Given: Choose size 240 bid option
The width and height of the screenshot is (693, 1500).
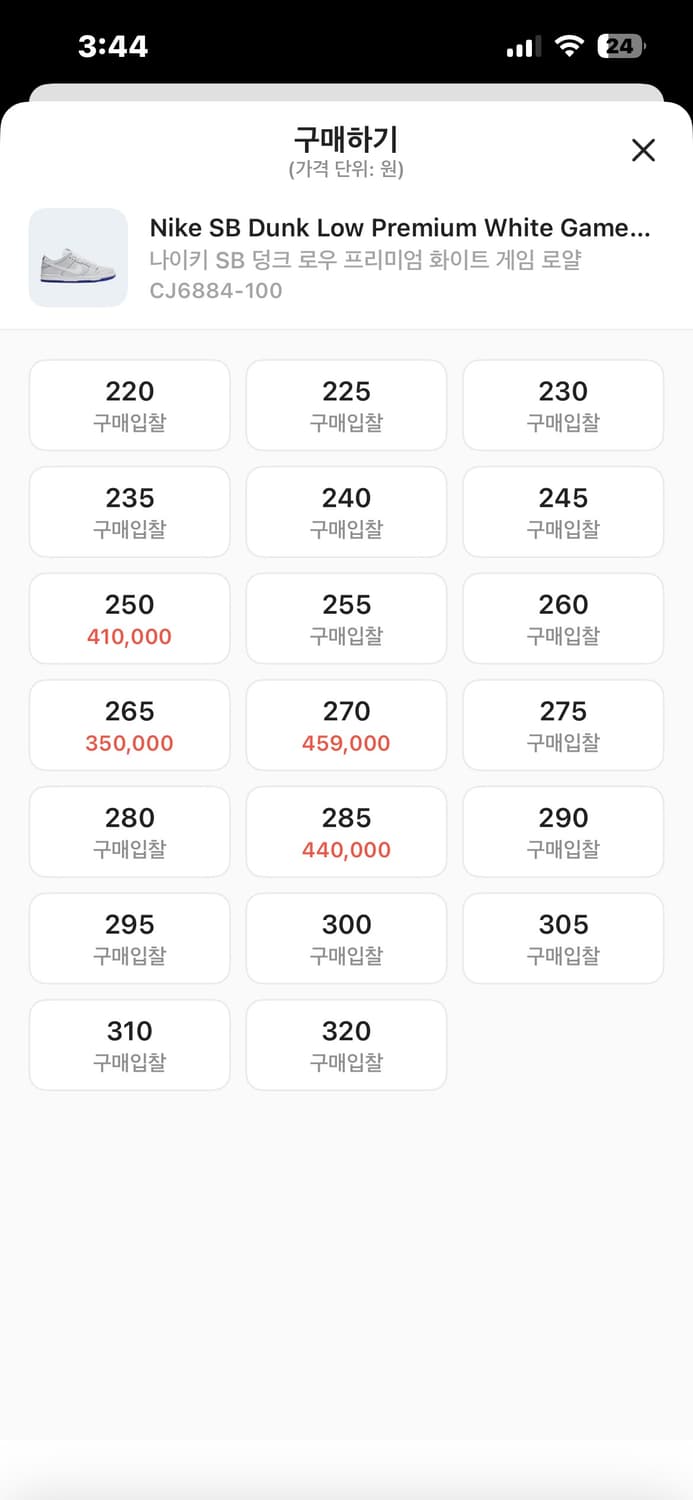Looking at the screenshot, I should [x=346, y=512].
